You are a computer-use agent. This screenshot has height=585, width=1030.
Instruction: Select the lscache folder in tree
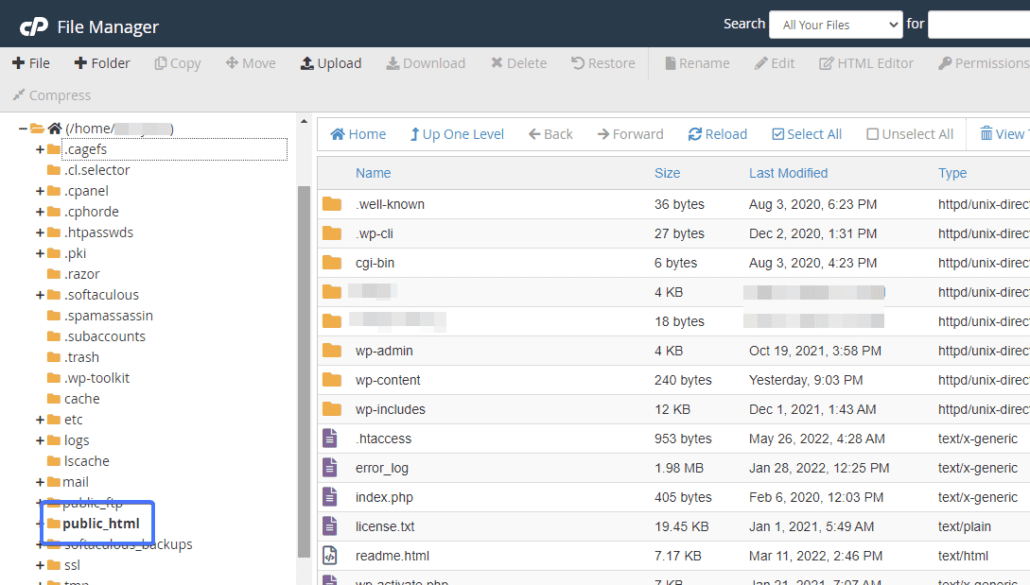pos(86,461)
